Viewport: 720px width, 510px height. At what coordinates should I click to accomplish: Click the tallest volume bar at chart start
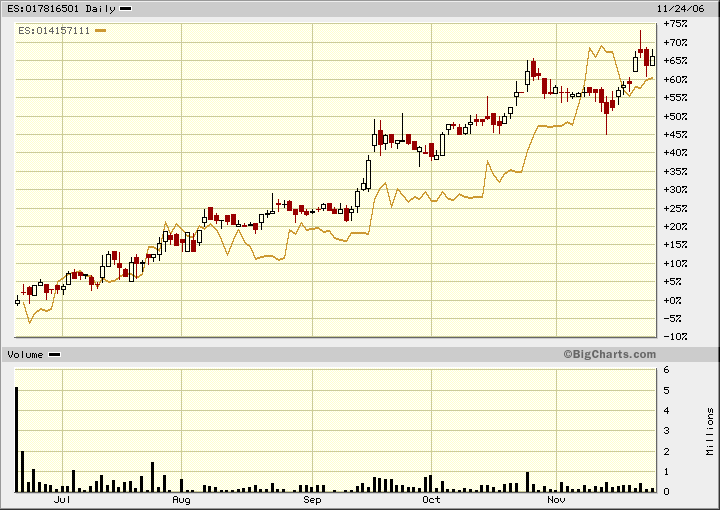[x=17, y=440]
